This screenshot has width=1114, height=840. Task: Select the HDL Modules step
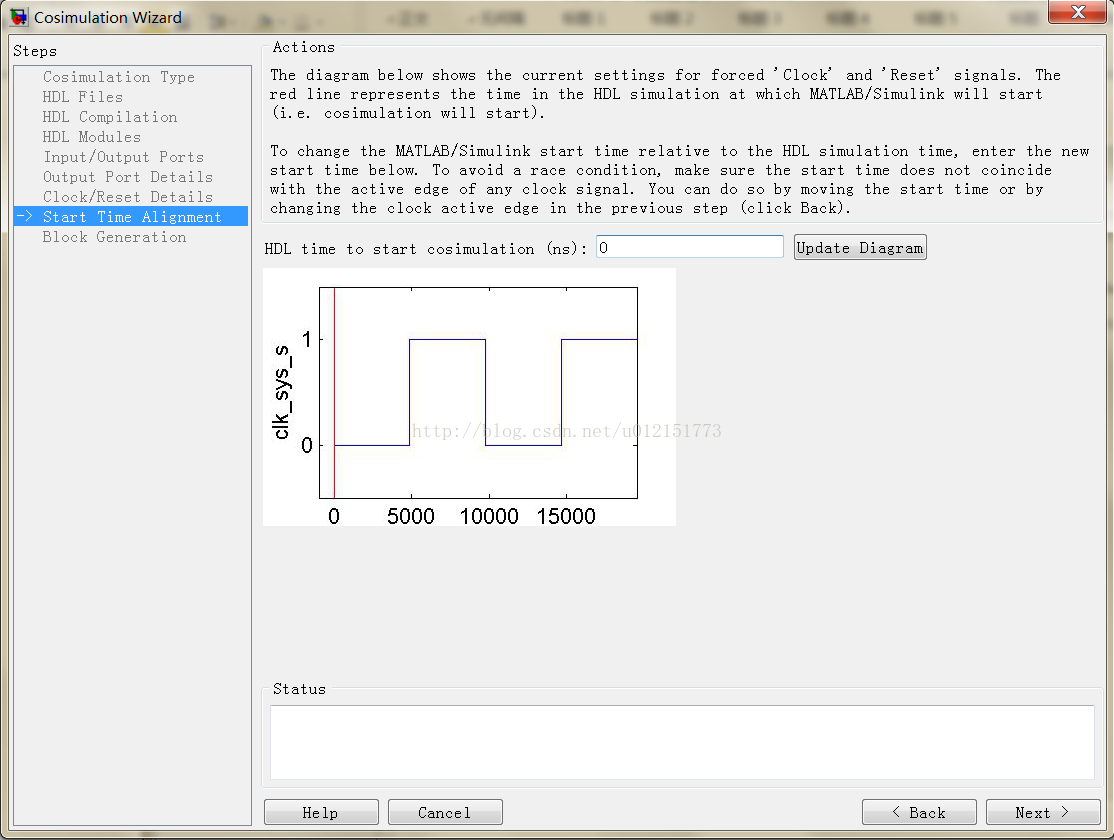point(92,136)
